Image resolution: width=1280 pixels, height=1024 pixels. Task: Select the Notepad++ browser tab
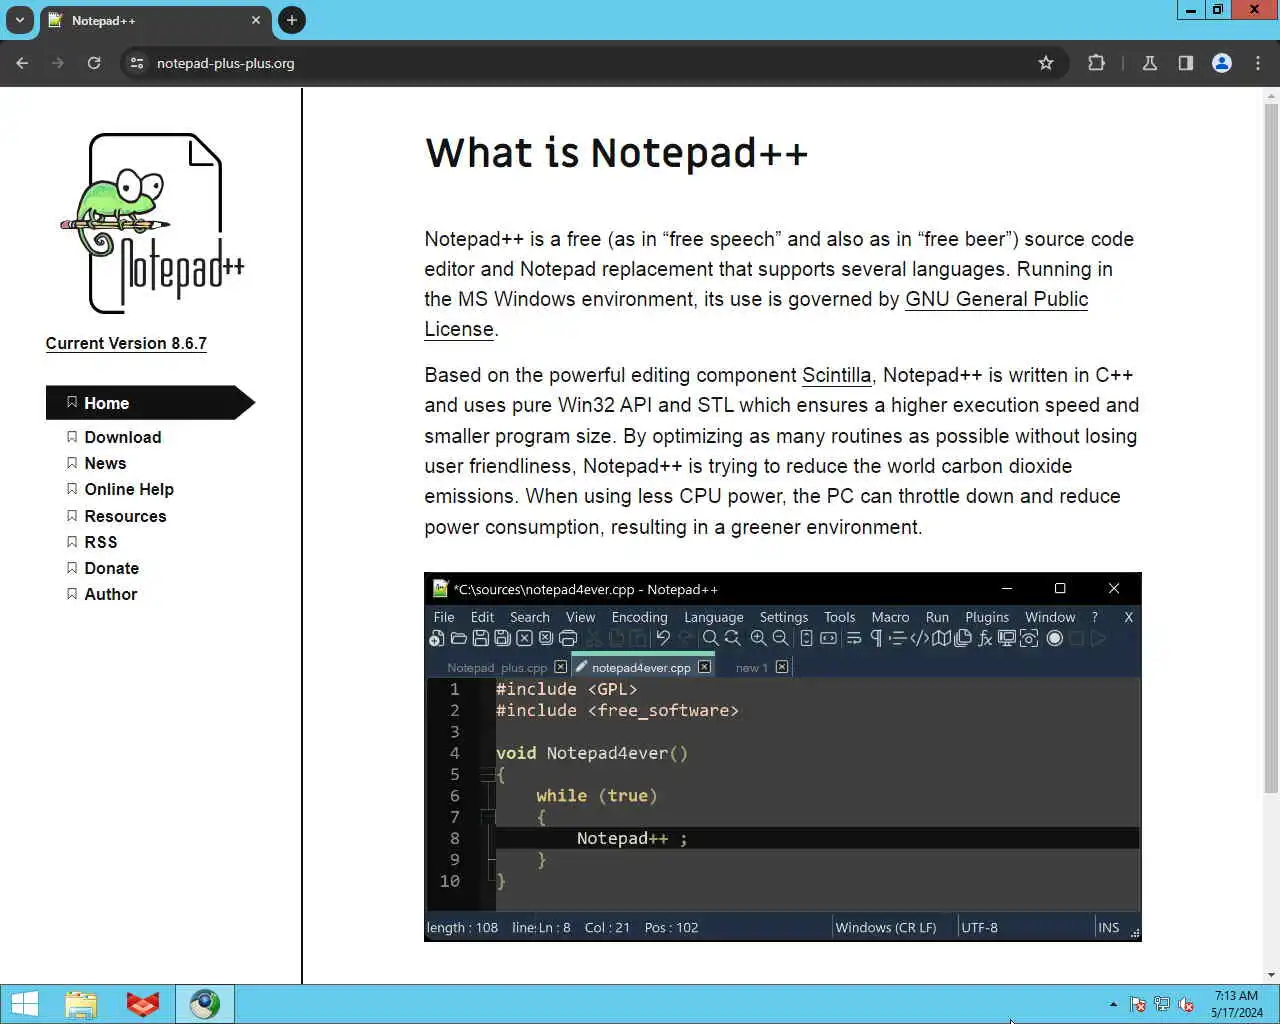pos(155,20)
